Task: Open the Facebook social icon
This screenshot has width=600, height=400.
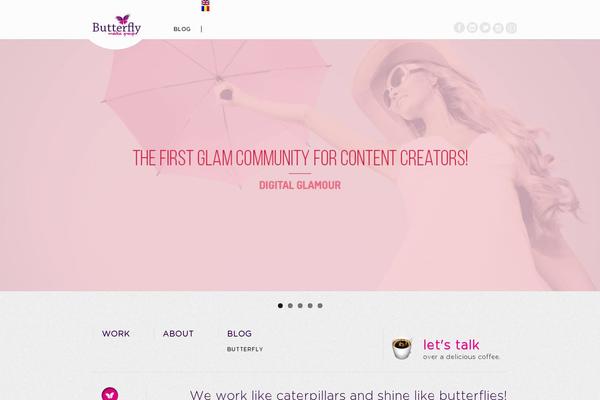Action: tap(459, 28)
